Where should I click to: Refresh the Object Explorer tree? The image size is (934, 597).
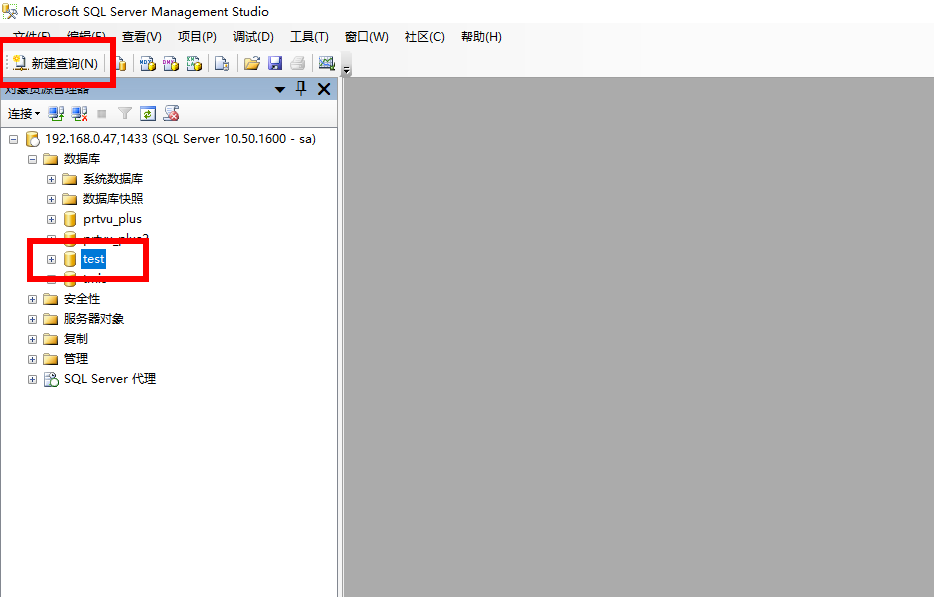click(x=148, y=113)
